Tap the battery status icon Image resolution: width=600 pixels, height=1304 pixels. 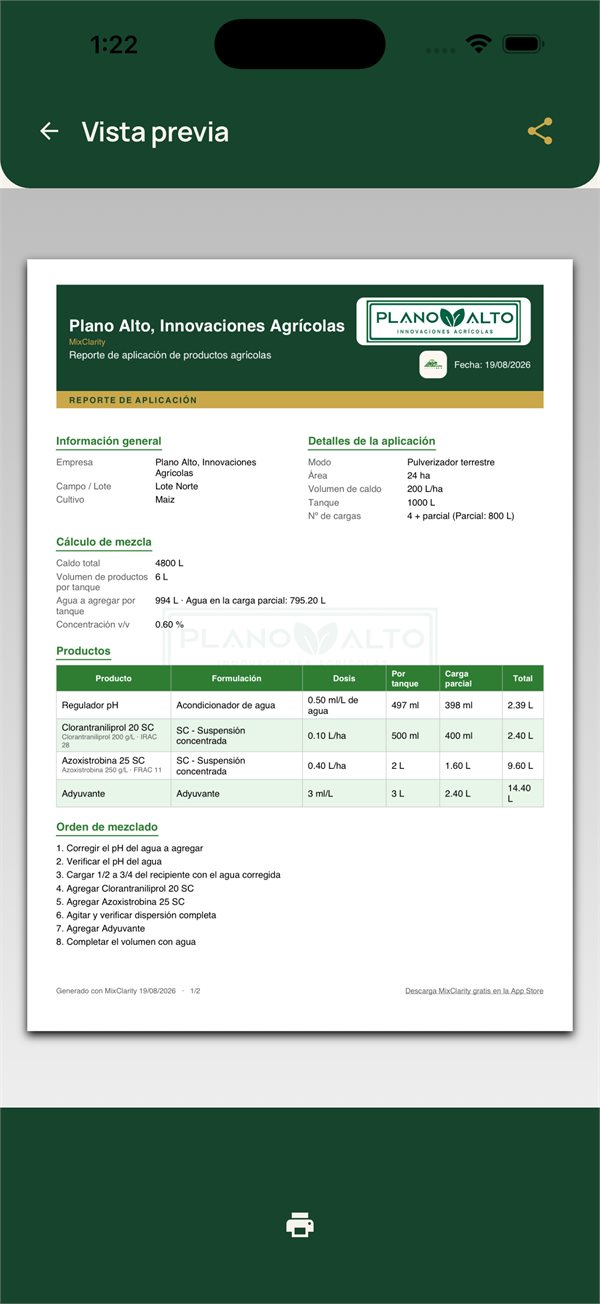[x=521, y=45]
